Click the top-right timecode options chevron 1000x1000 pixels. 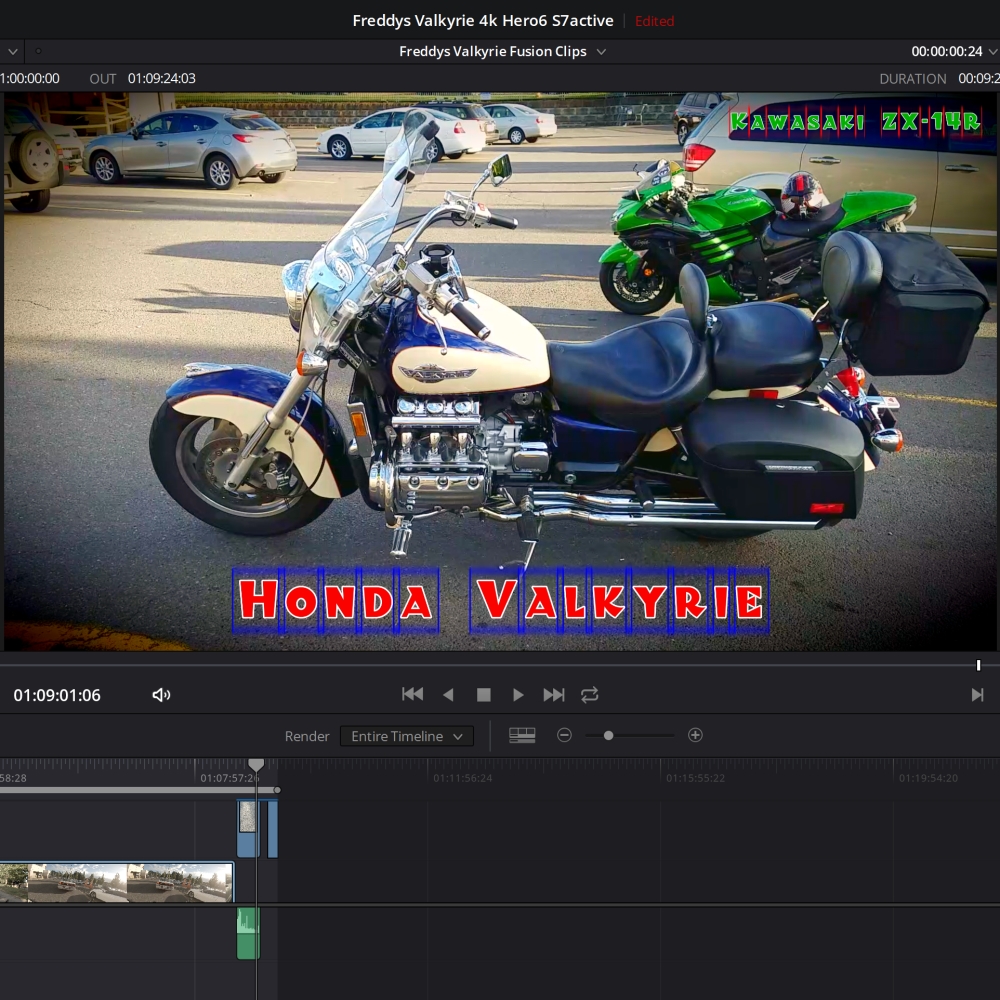coord(992,52)
